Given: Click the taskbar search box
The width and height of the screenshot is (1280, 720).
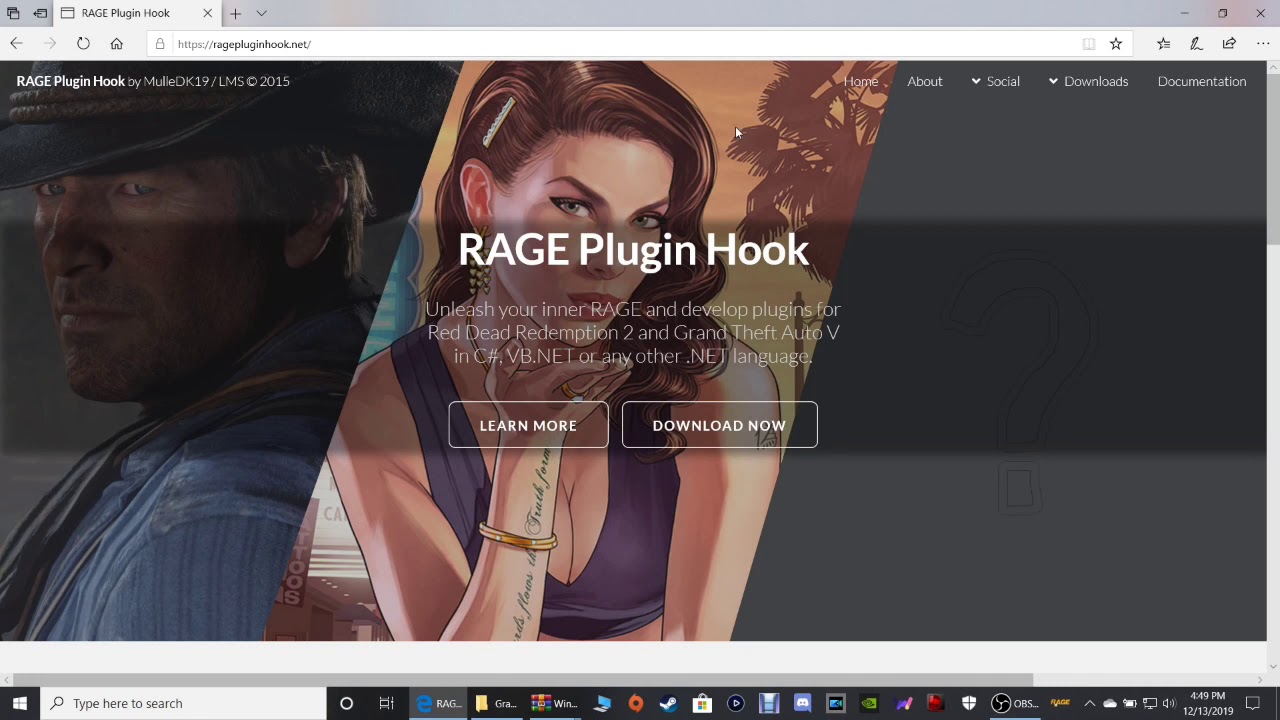Looking at the screenshot, I should (x=184, y=703).
